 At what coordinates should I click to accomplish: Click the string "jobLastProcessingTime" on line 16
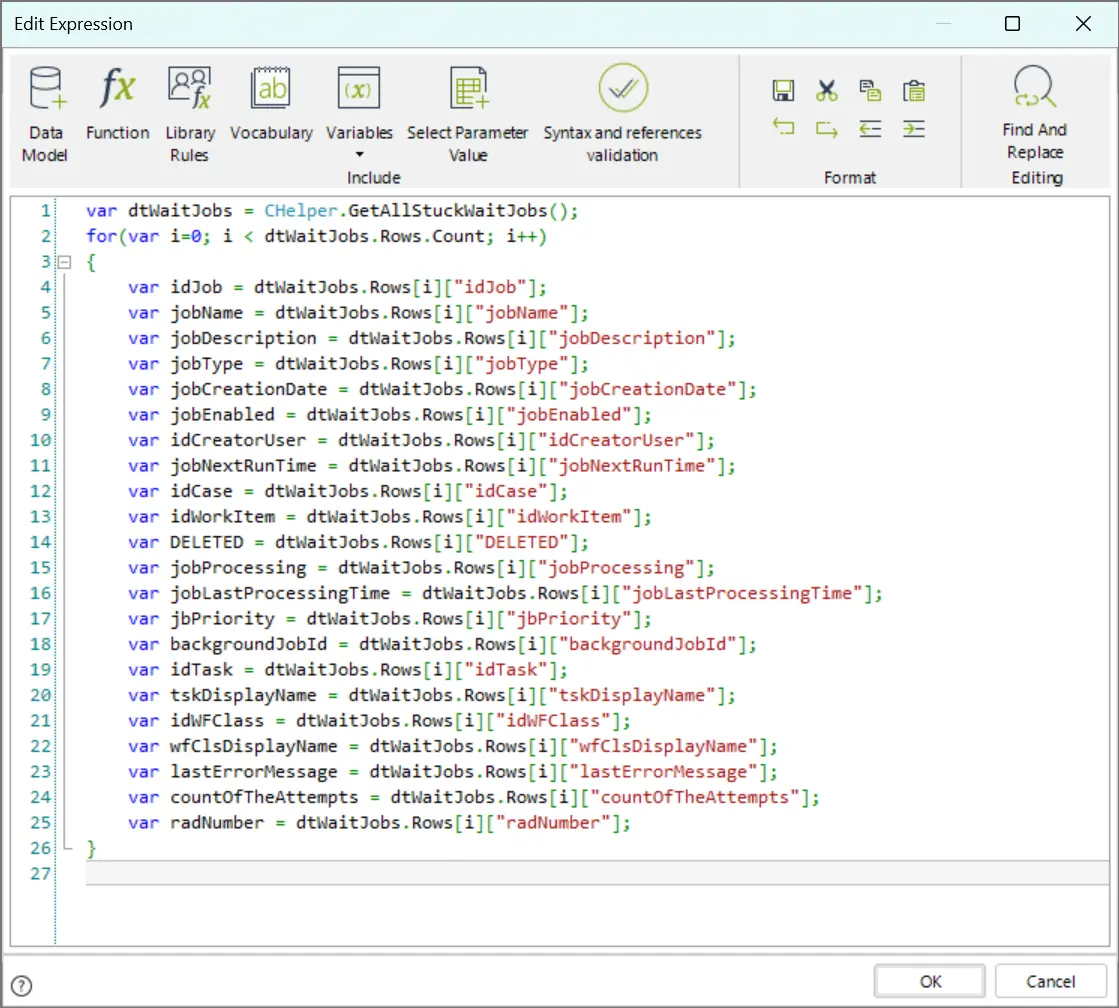coord(742,593)
